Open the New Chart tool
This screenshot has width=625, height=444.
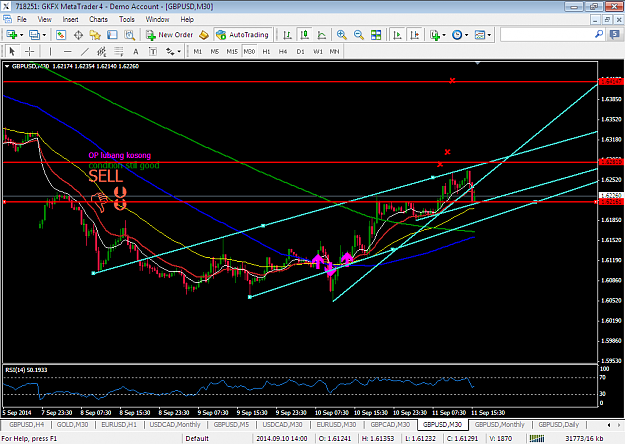[11, 35]
